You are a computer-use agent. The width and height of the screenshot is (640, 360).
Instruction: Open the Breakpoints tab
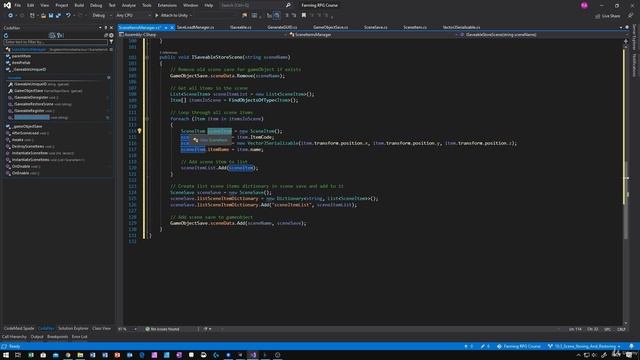click(58, 337)
